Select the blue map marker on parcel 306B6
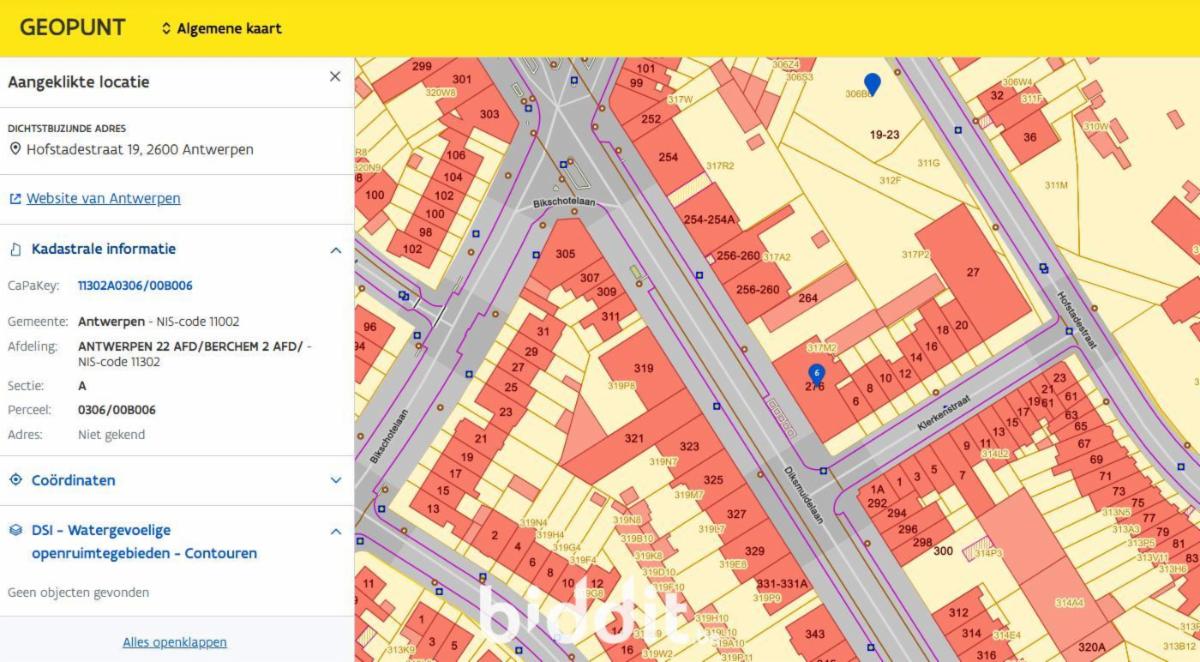This screenshot has height=662, width=1200. click(872, 84)
